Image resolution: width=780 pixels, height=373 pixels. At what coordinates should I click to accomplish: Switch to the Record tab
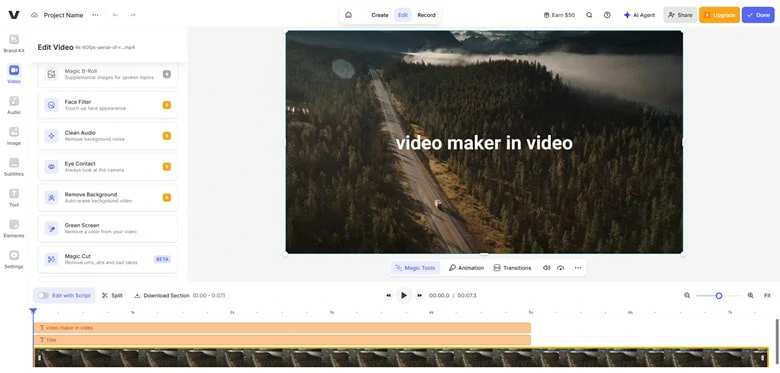[x=426, y=15]
